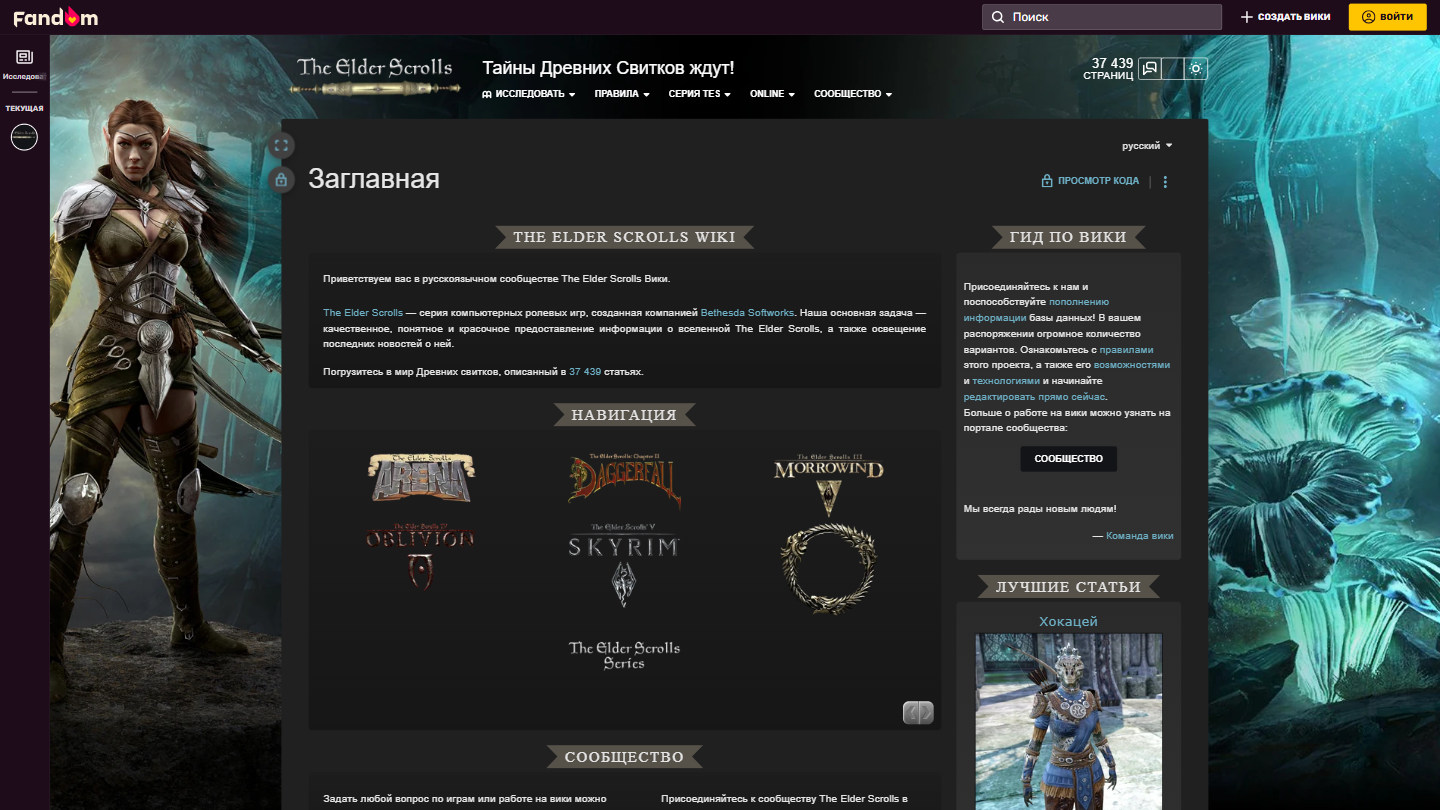Toggle light theme with the sun icon
This screenshot has width=1440, height=810.
coord(1196,68)
